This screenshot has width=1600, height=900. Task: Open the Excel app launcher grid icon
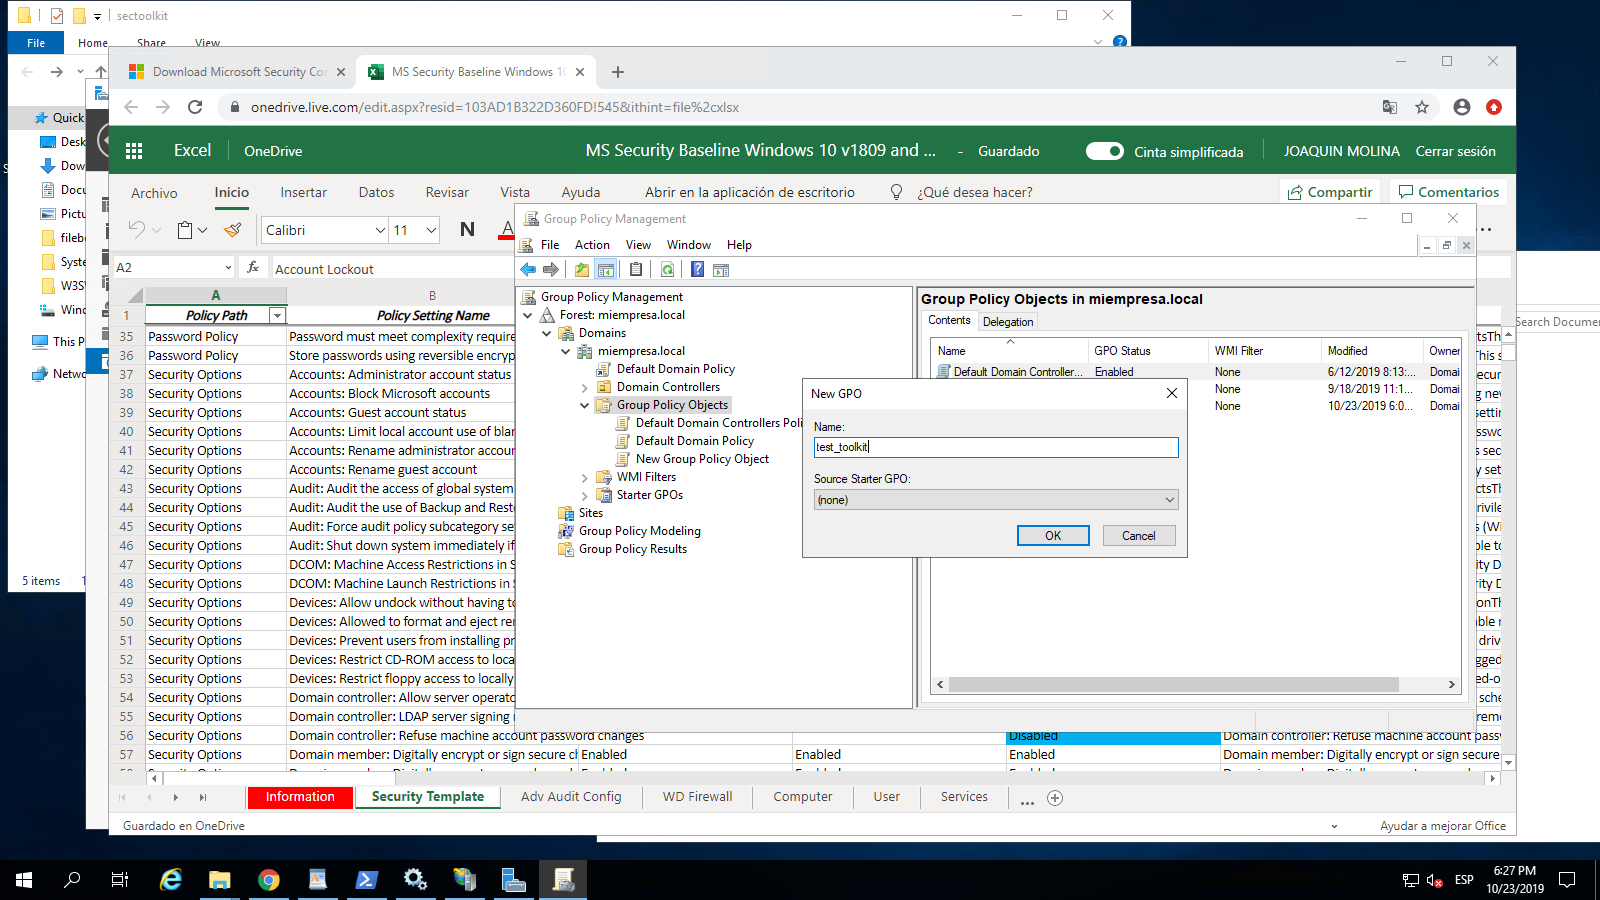pyautogui.click(x=134, y=151)
